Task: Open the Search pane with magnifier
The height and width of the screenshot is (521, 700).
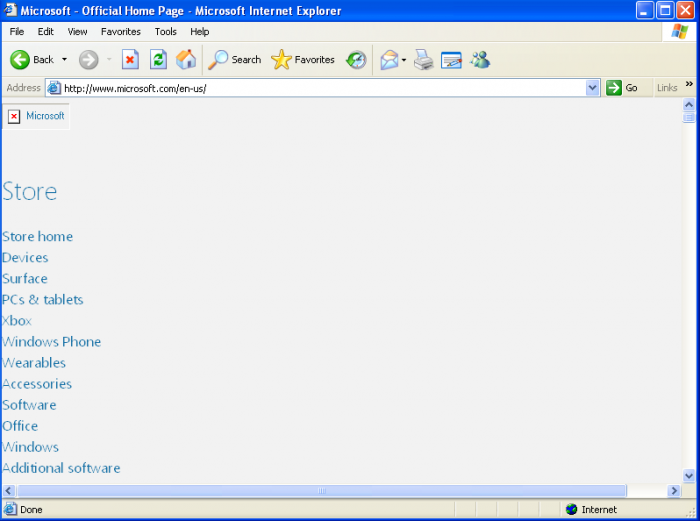Action: (x=235, y=59)
